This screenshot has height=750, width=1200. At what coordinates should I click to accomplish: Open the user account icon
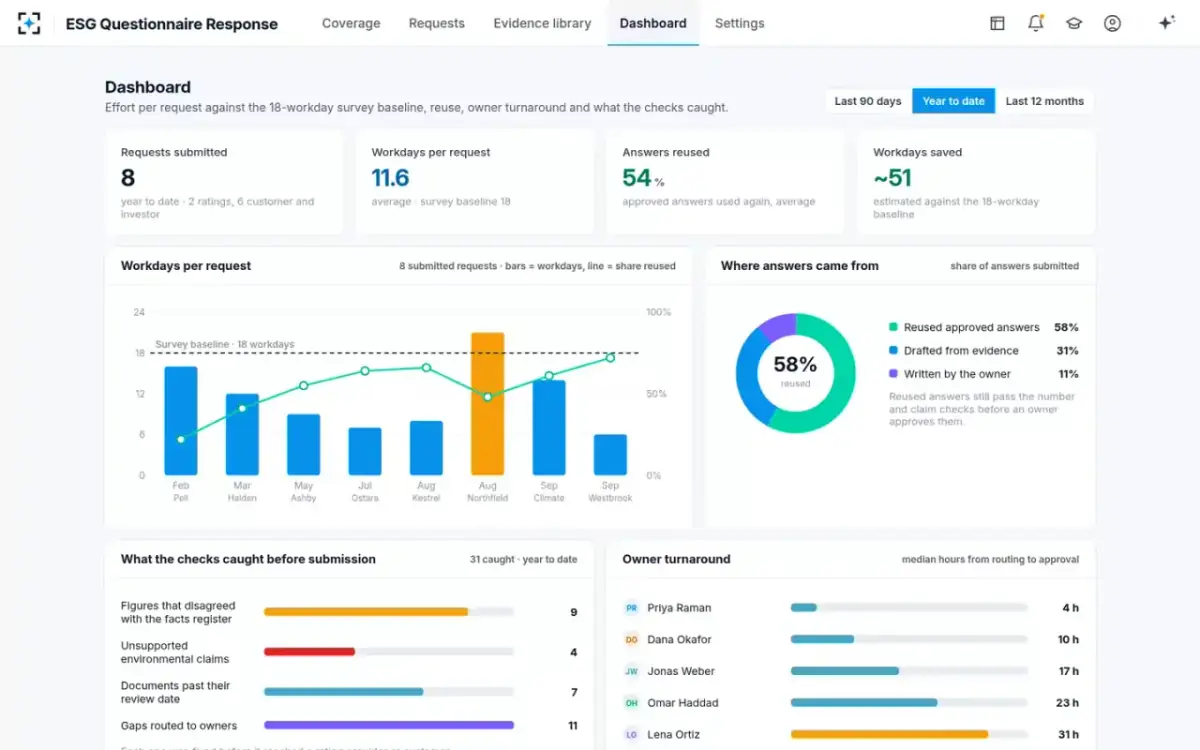pyautogui.click(x=1112, y=23)
